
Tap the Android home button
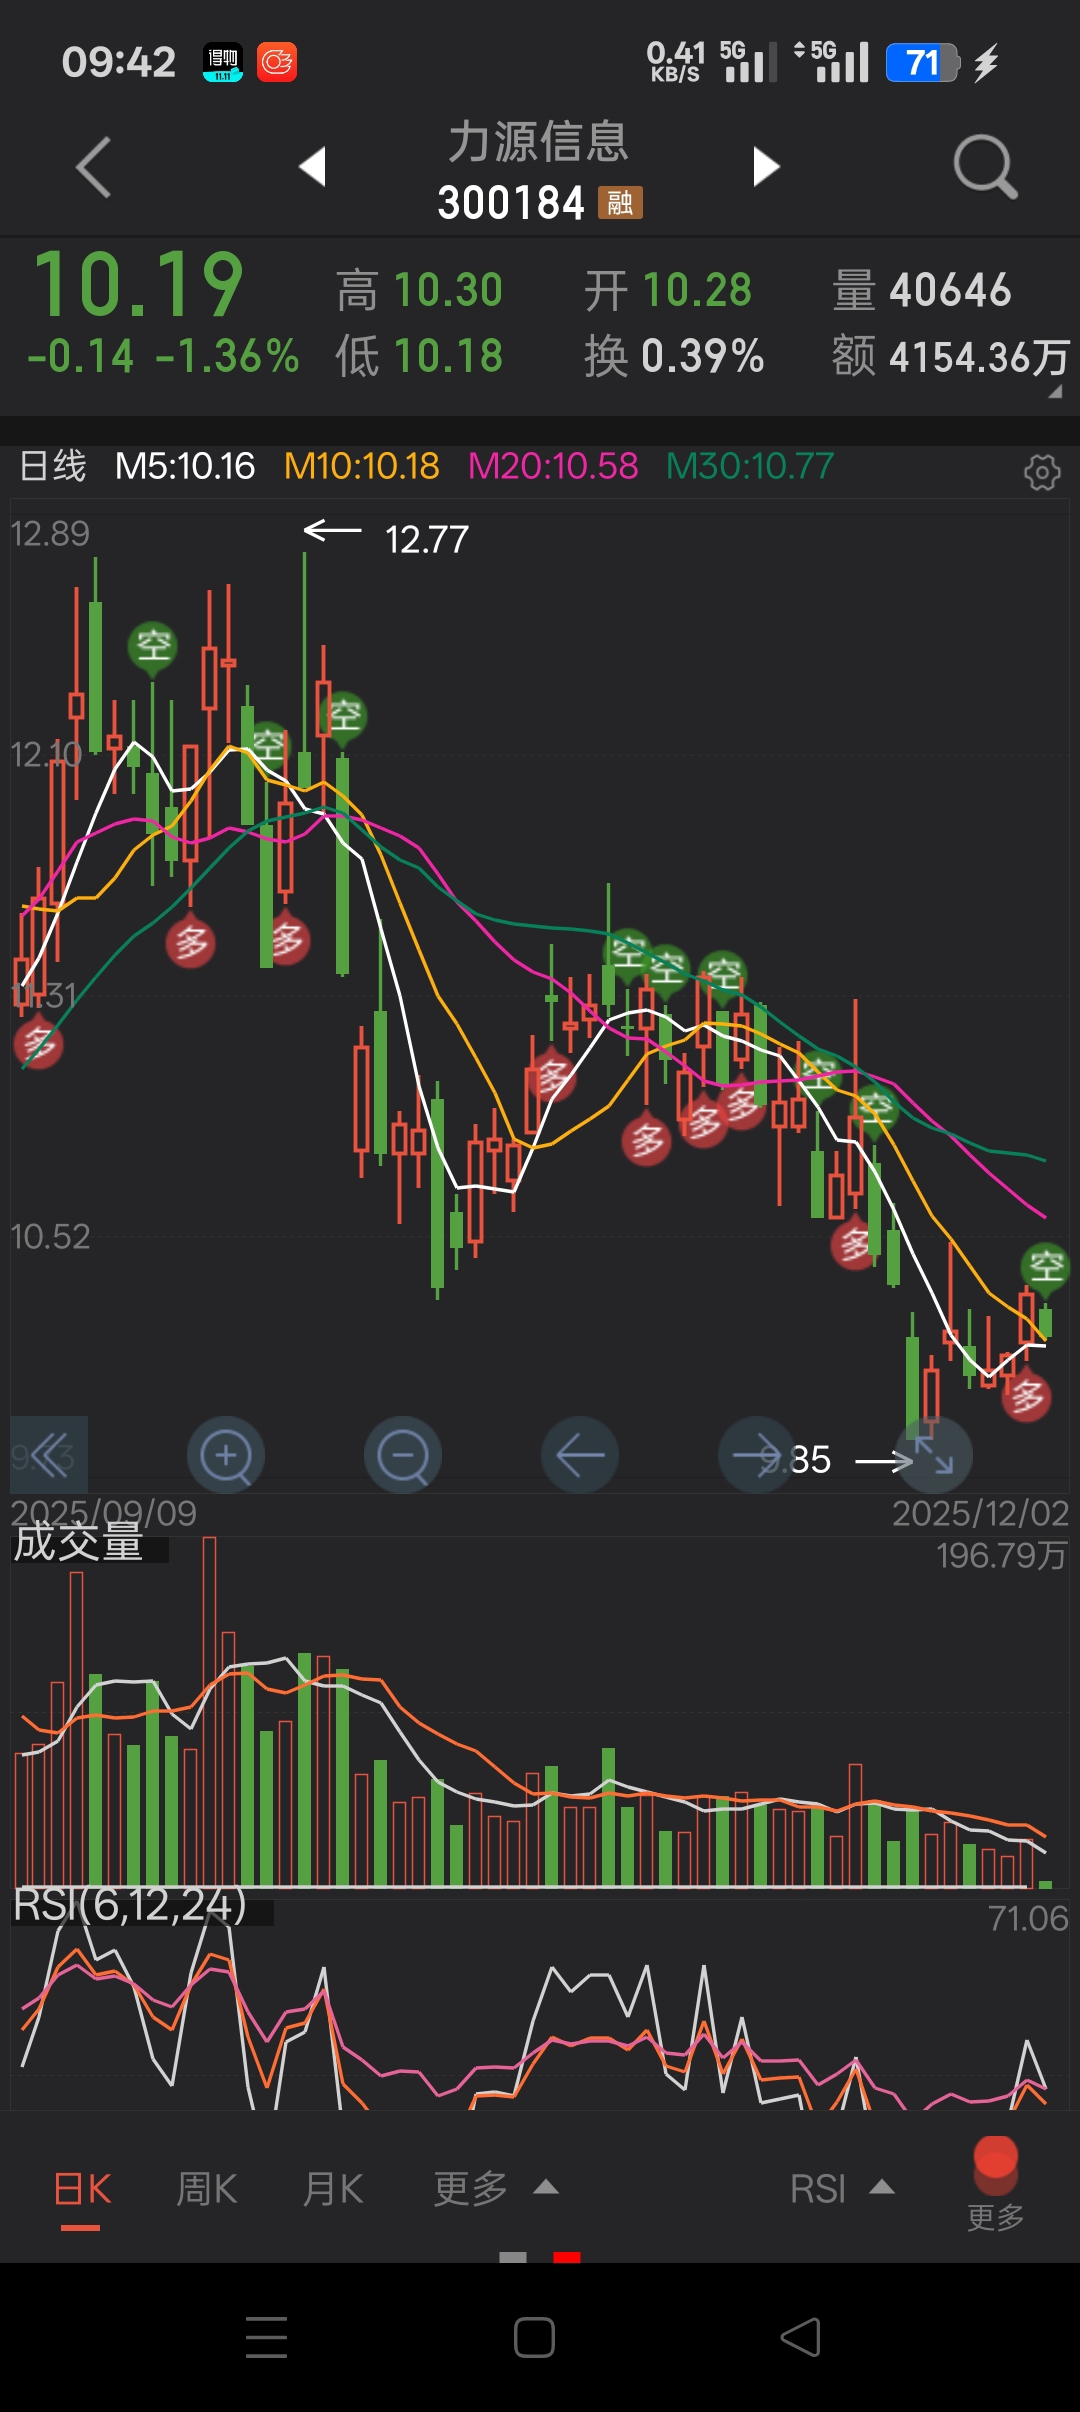534,2337
